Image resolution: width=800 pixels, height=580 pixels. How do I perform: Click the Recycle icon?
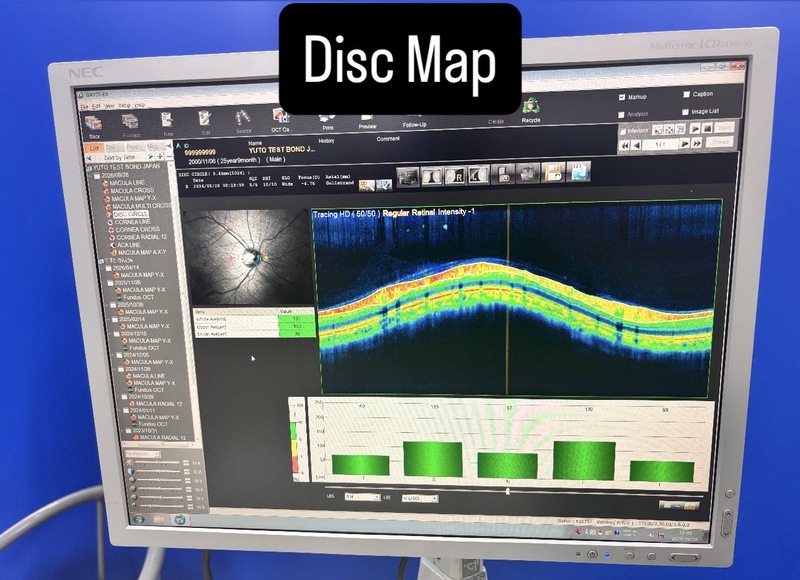pos(531,106)
